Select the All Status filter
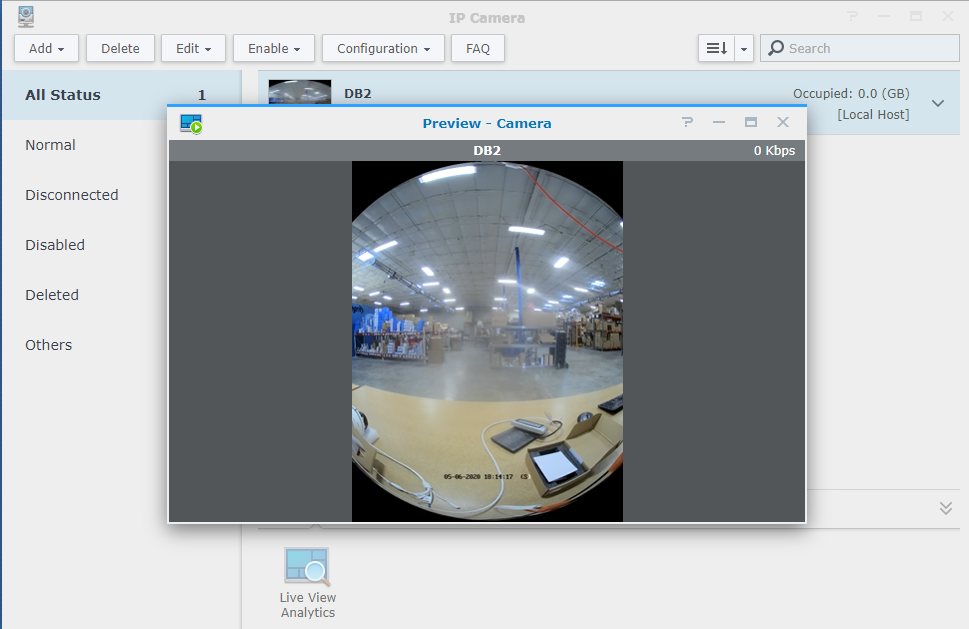Image resolution: width=969 pixels, height=629 pixels. tap(121, 95)
